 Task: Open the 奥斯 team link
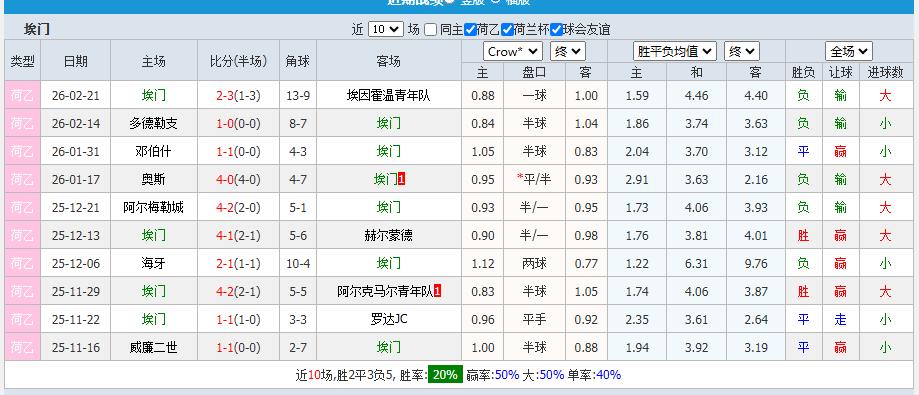[154, 179]
